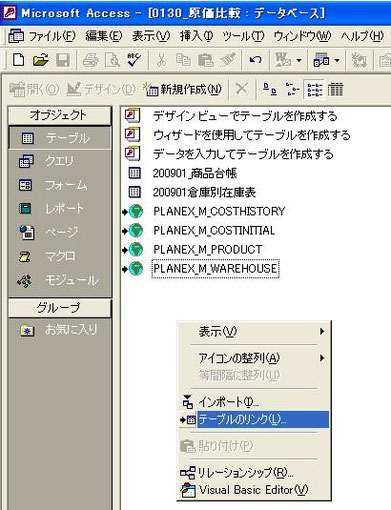This screenshot has height=510, width=391.
Task: Choose Visual Basic Editor(V) from context menu
Action: pos(254,490)
